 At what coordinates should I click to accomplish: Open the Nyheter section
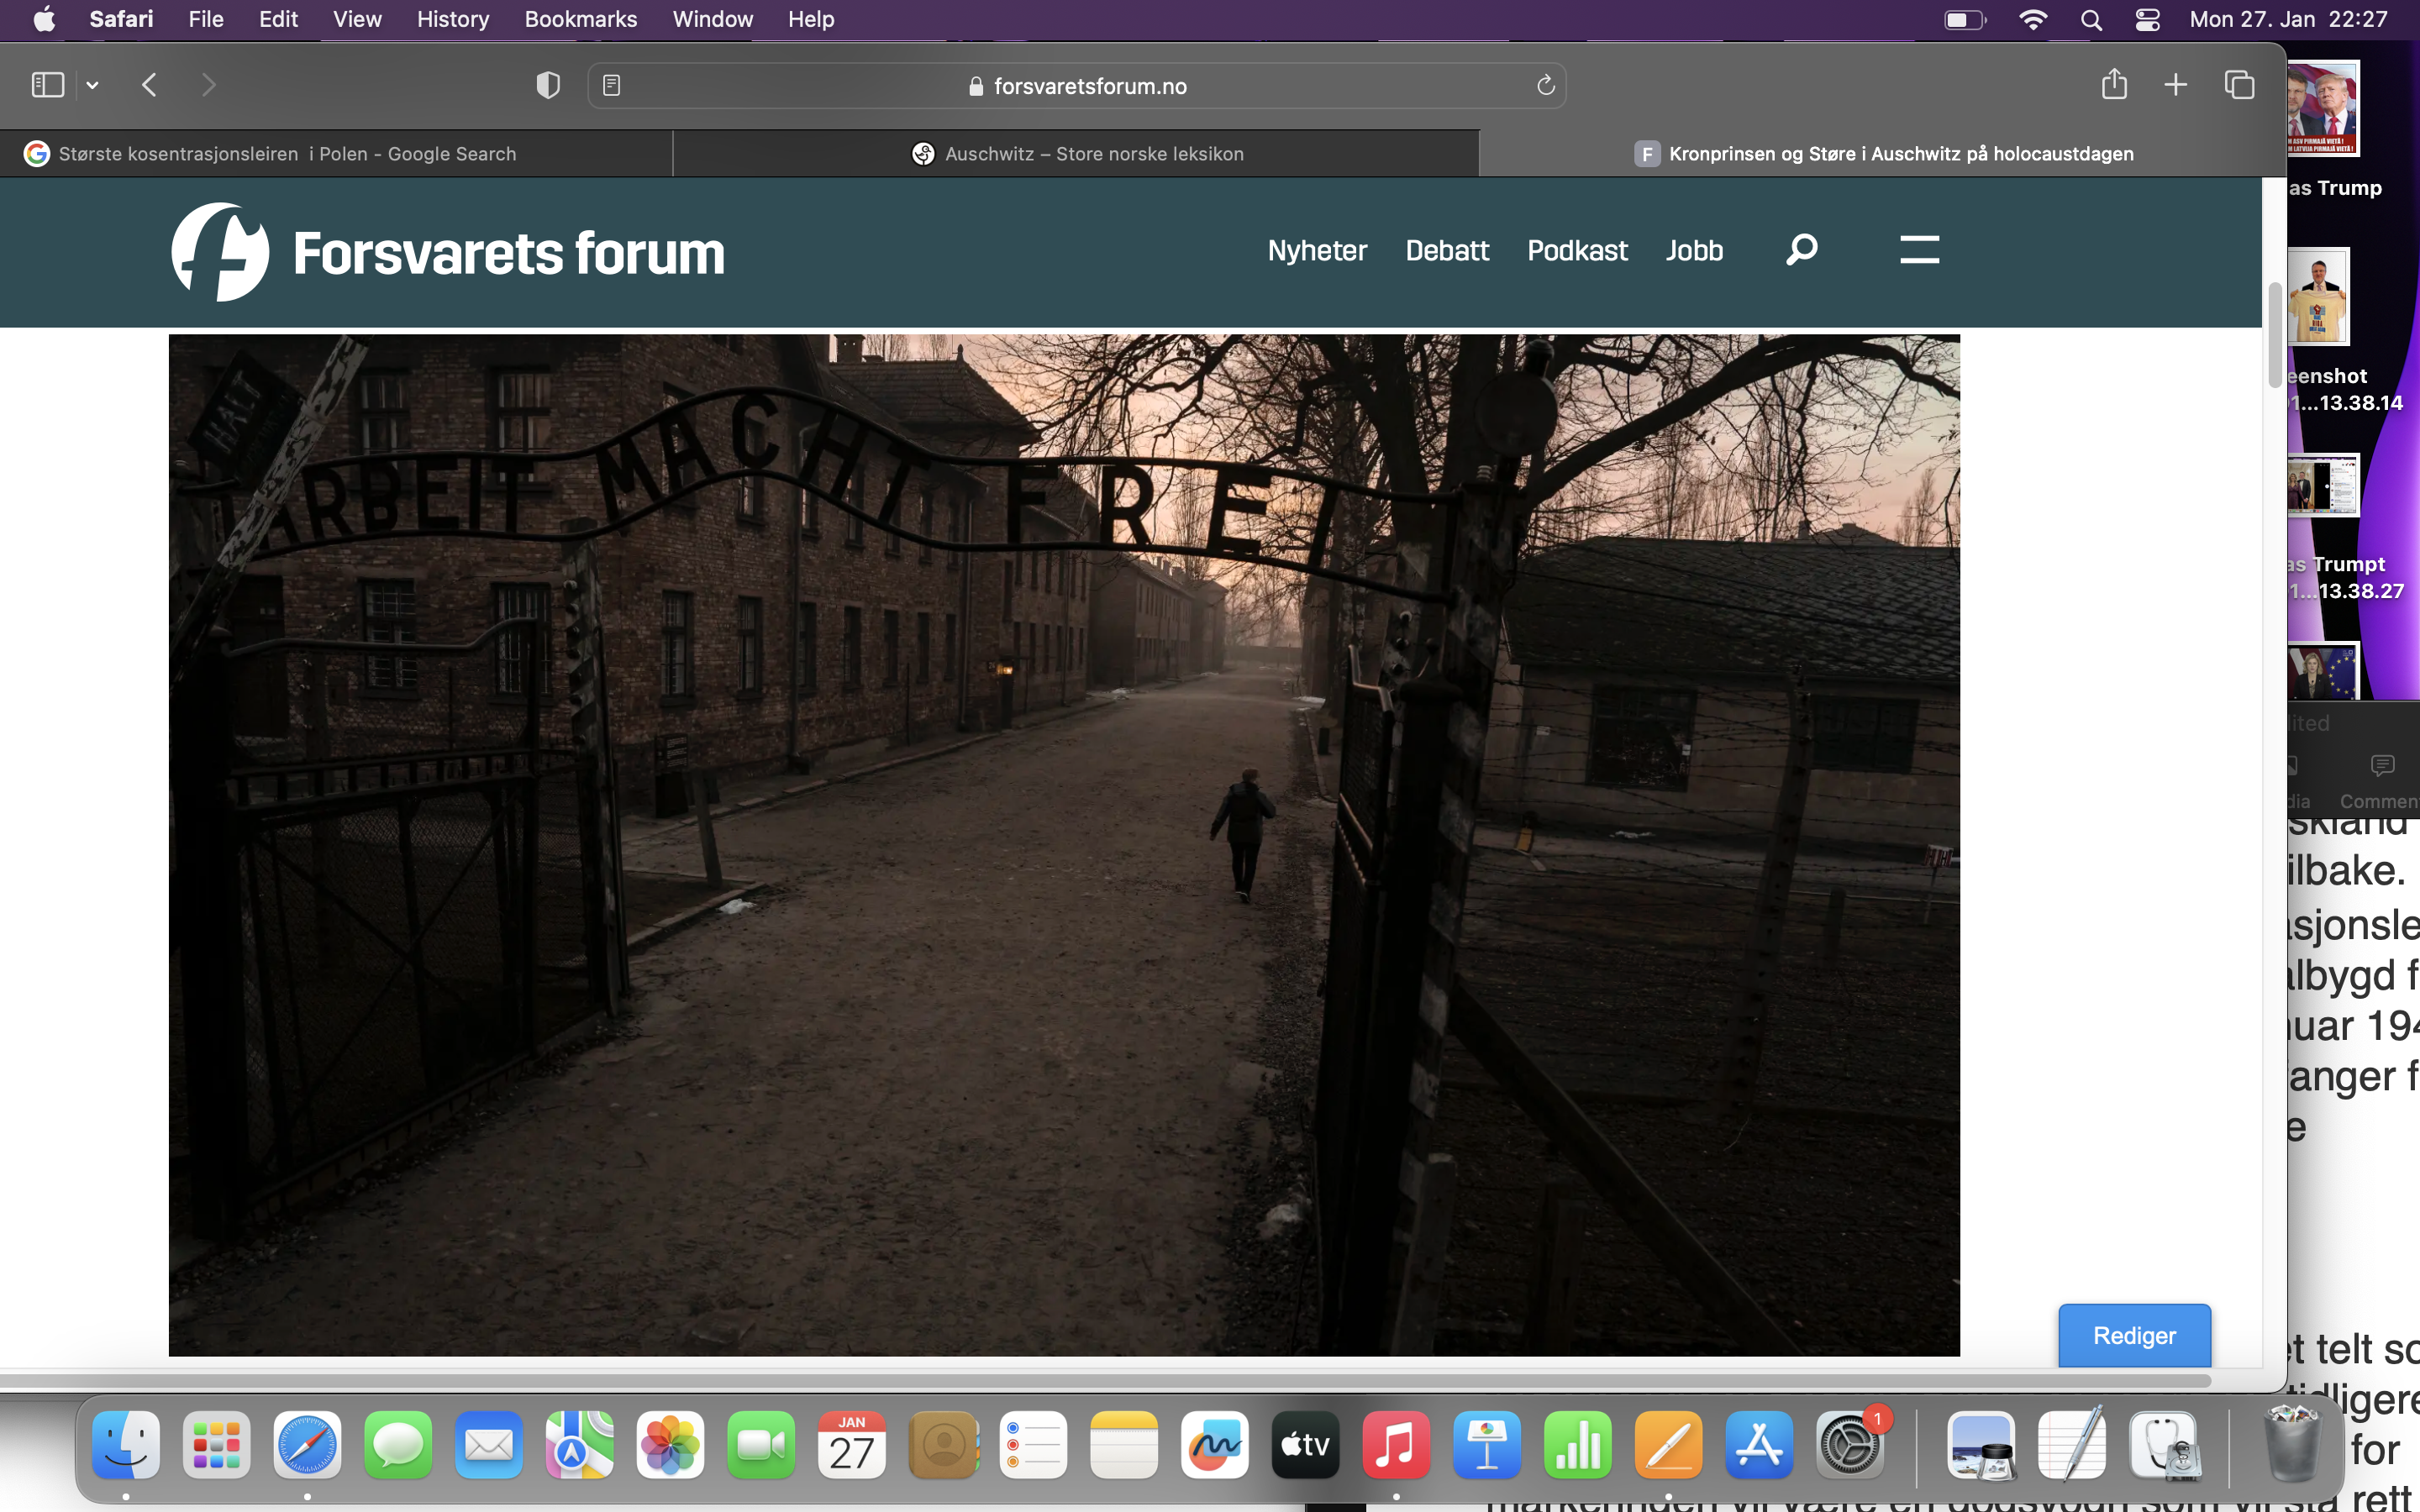pyautogui.click(x=1317, y=250)
